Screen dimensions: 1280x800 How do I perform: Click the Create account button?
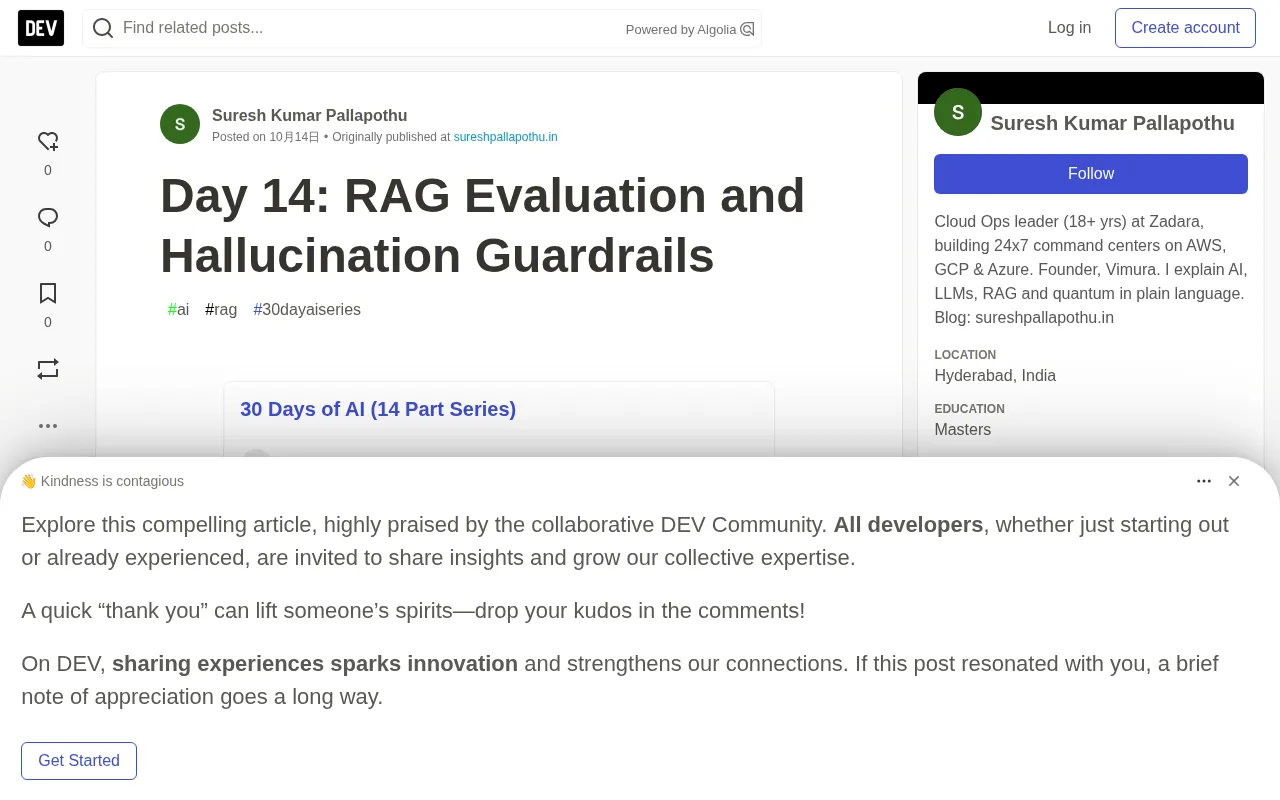[1185, 28]
